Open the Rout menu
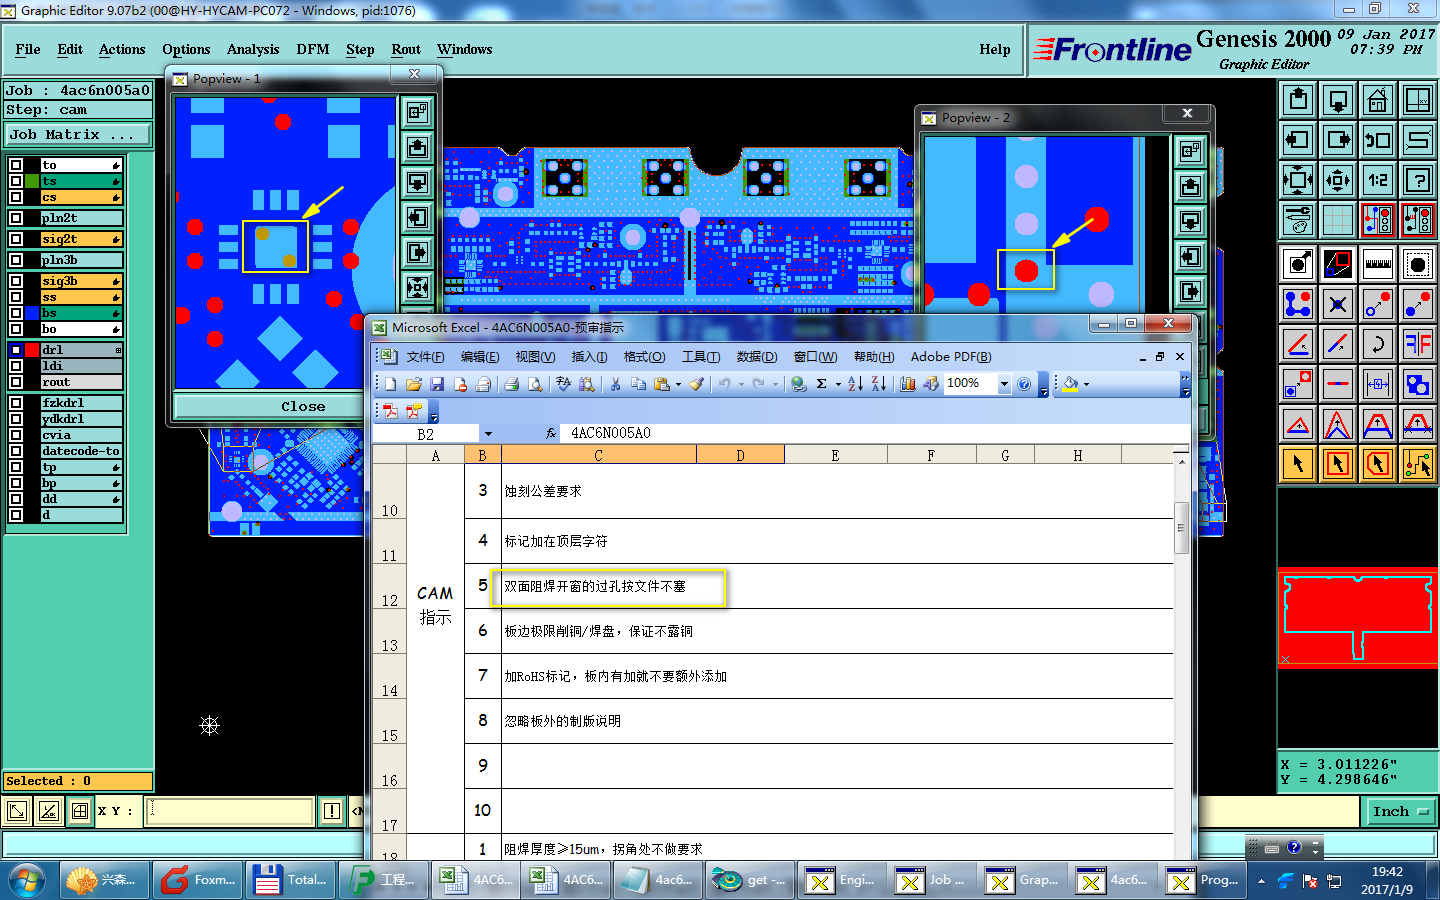This screenshot has height=900, width=1440. pyautogui.click(x=406, y=49)
